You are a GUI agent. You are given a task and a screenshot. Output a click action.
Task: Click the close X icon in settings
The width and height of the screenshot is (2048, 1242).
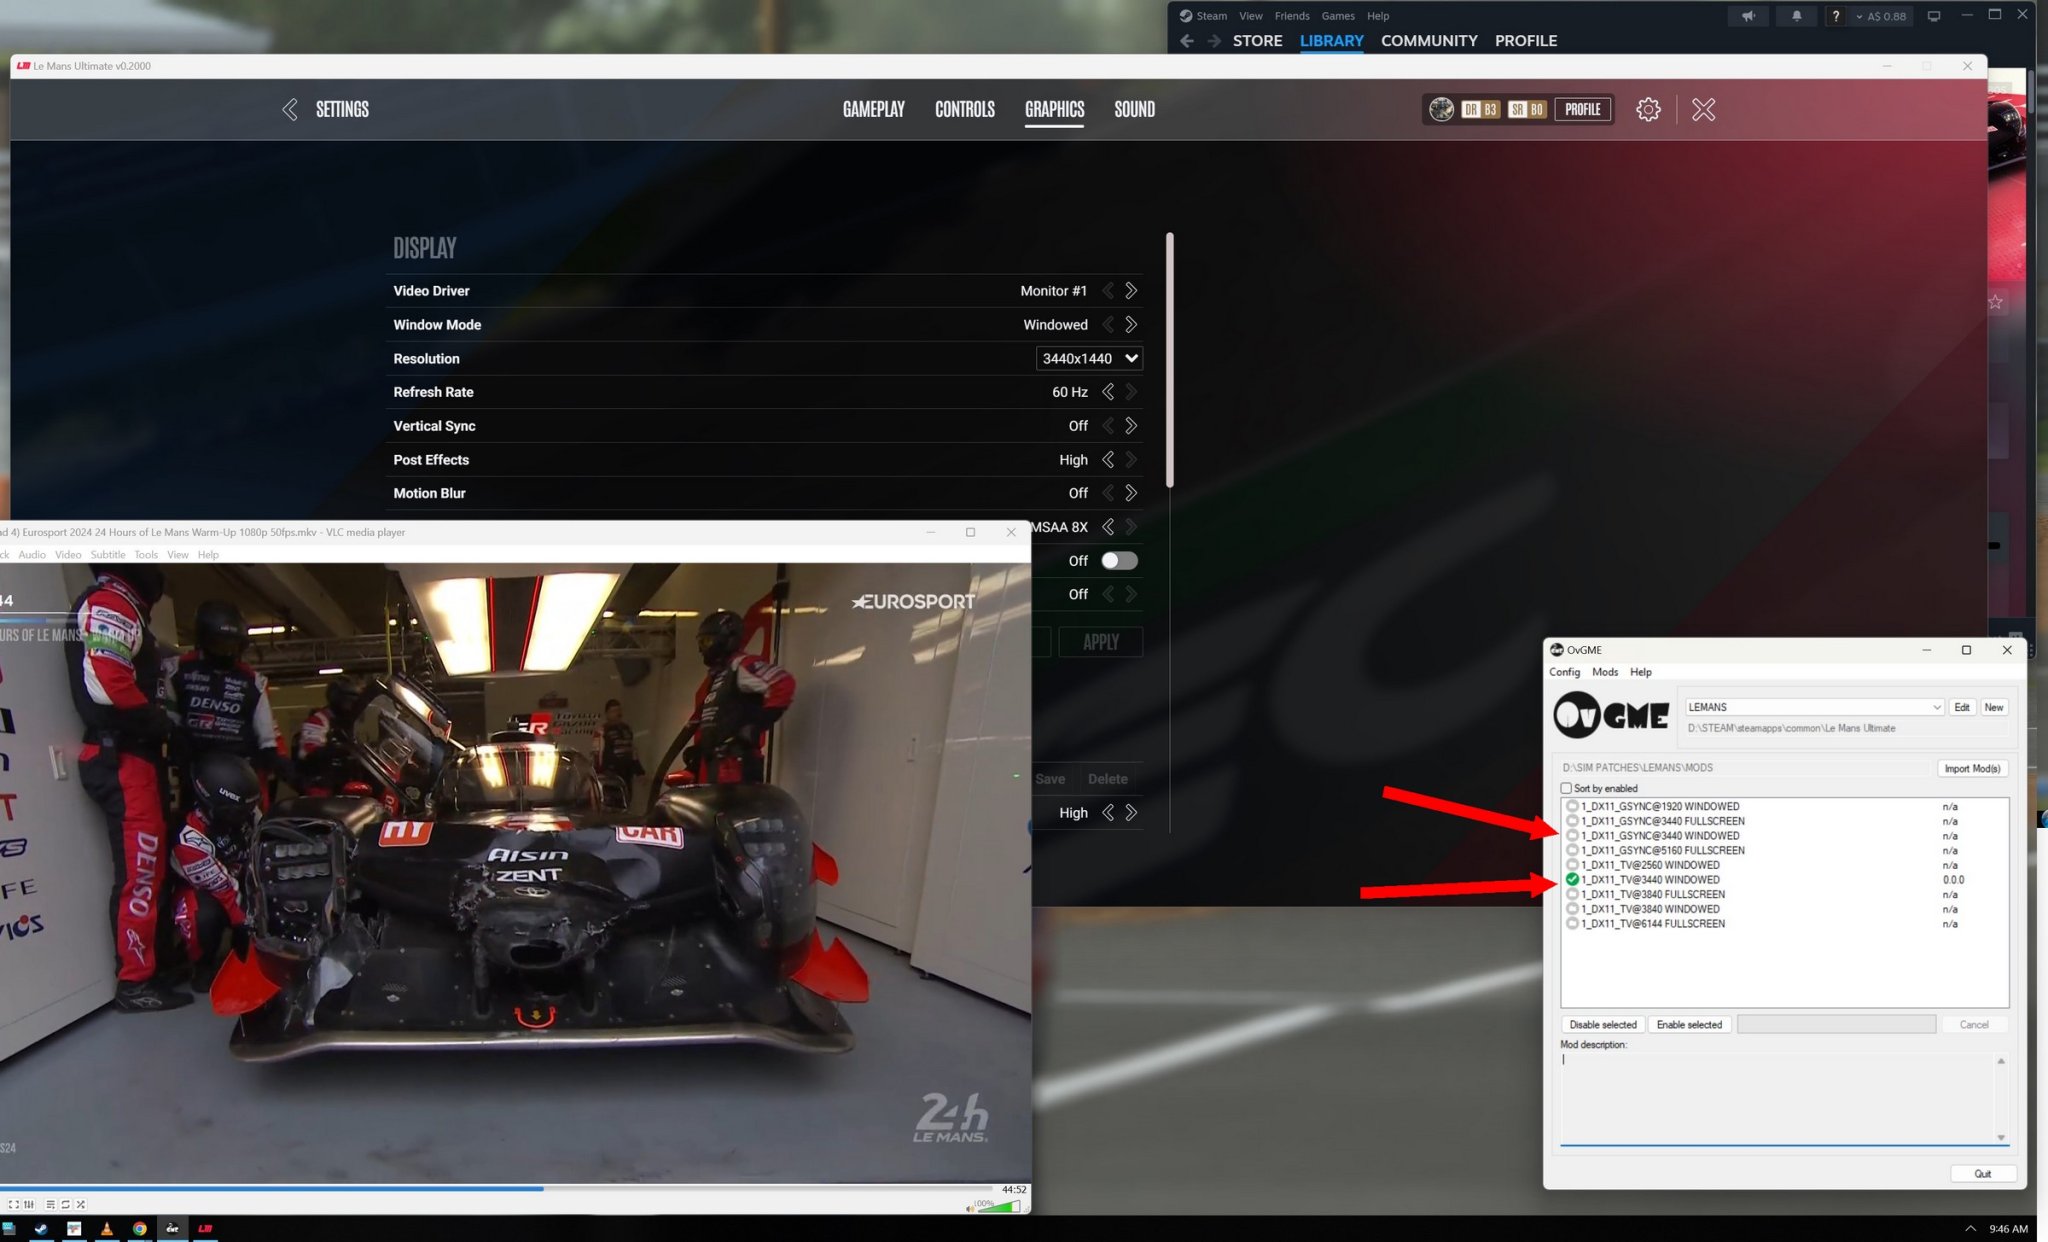pyautogui.click(x=1703, y=108)
